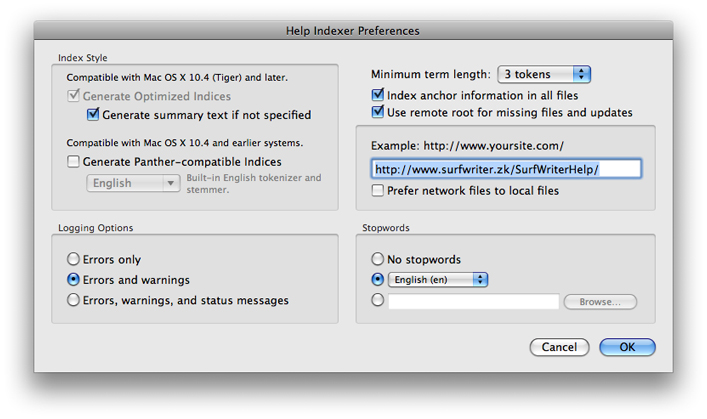Click the custom stopwords file path field
This screenshot has width=707, height=419.
pos(473,301)
